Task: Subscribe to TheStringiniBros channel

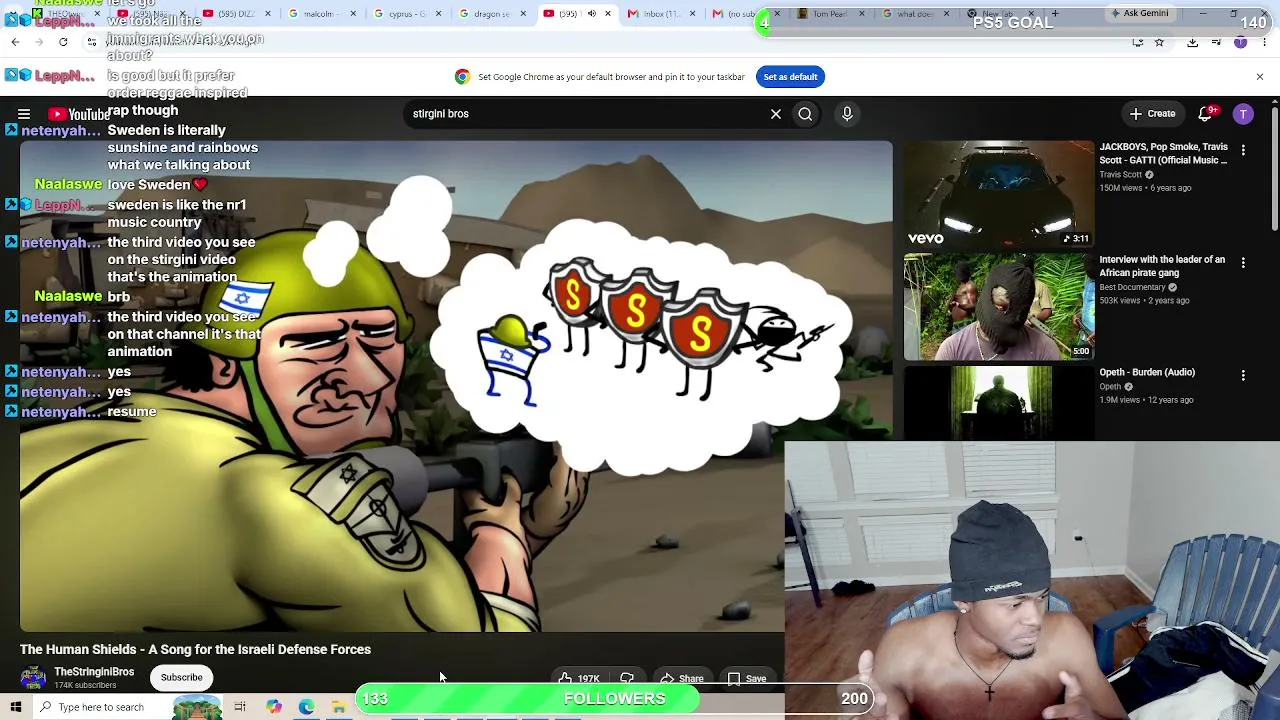Action: pos(182,678)
